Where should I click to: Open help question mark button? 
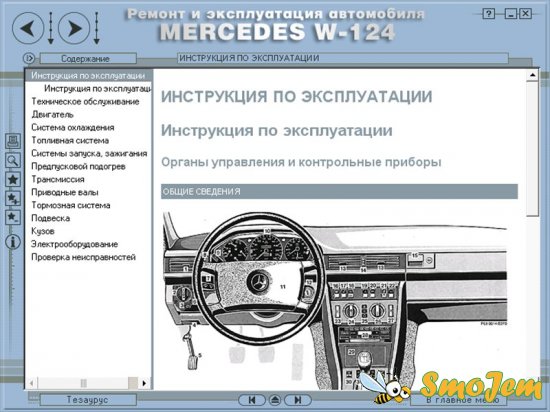point(489,14)
